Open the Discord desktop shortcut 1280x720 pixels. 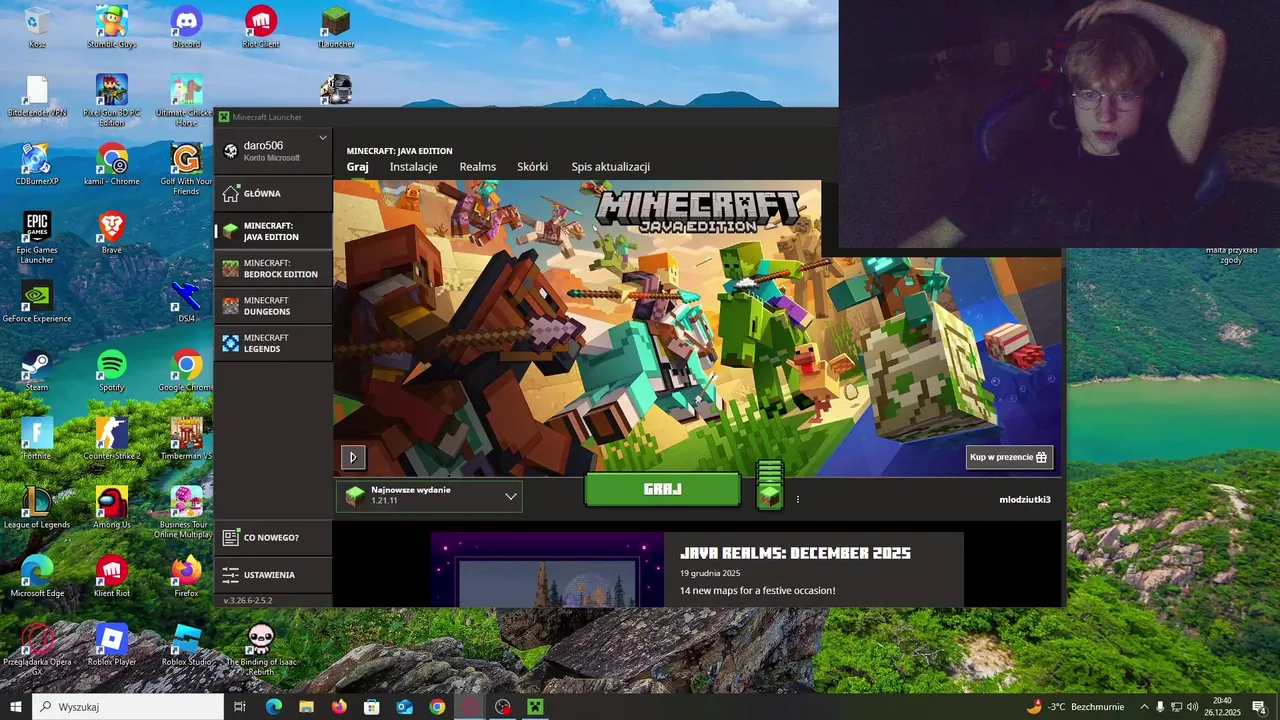[x=187, y=27]
